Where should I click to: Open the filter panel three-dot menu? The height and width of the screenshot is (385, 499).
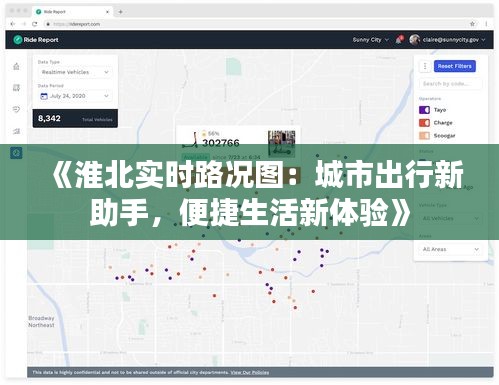425,66
